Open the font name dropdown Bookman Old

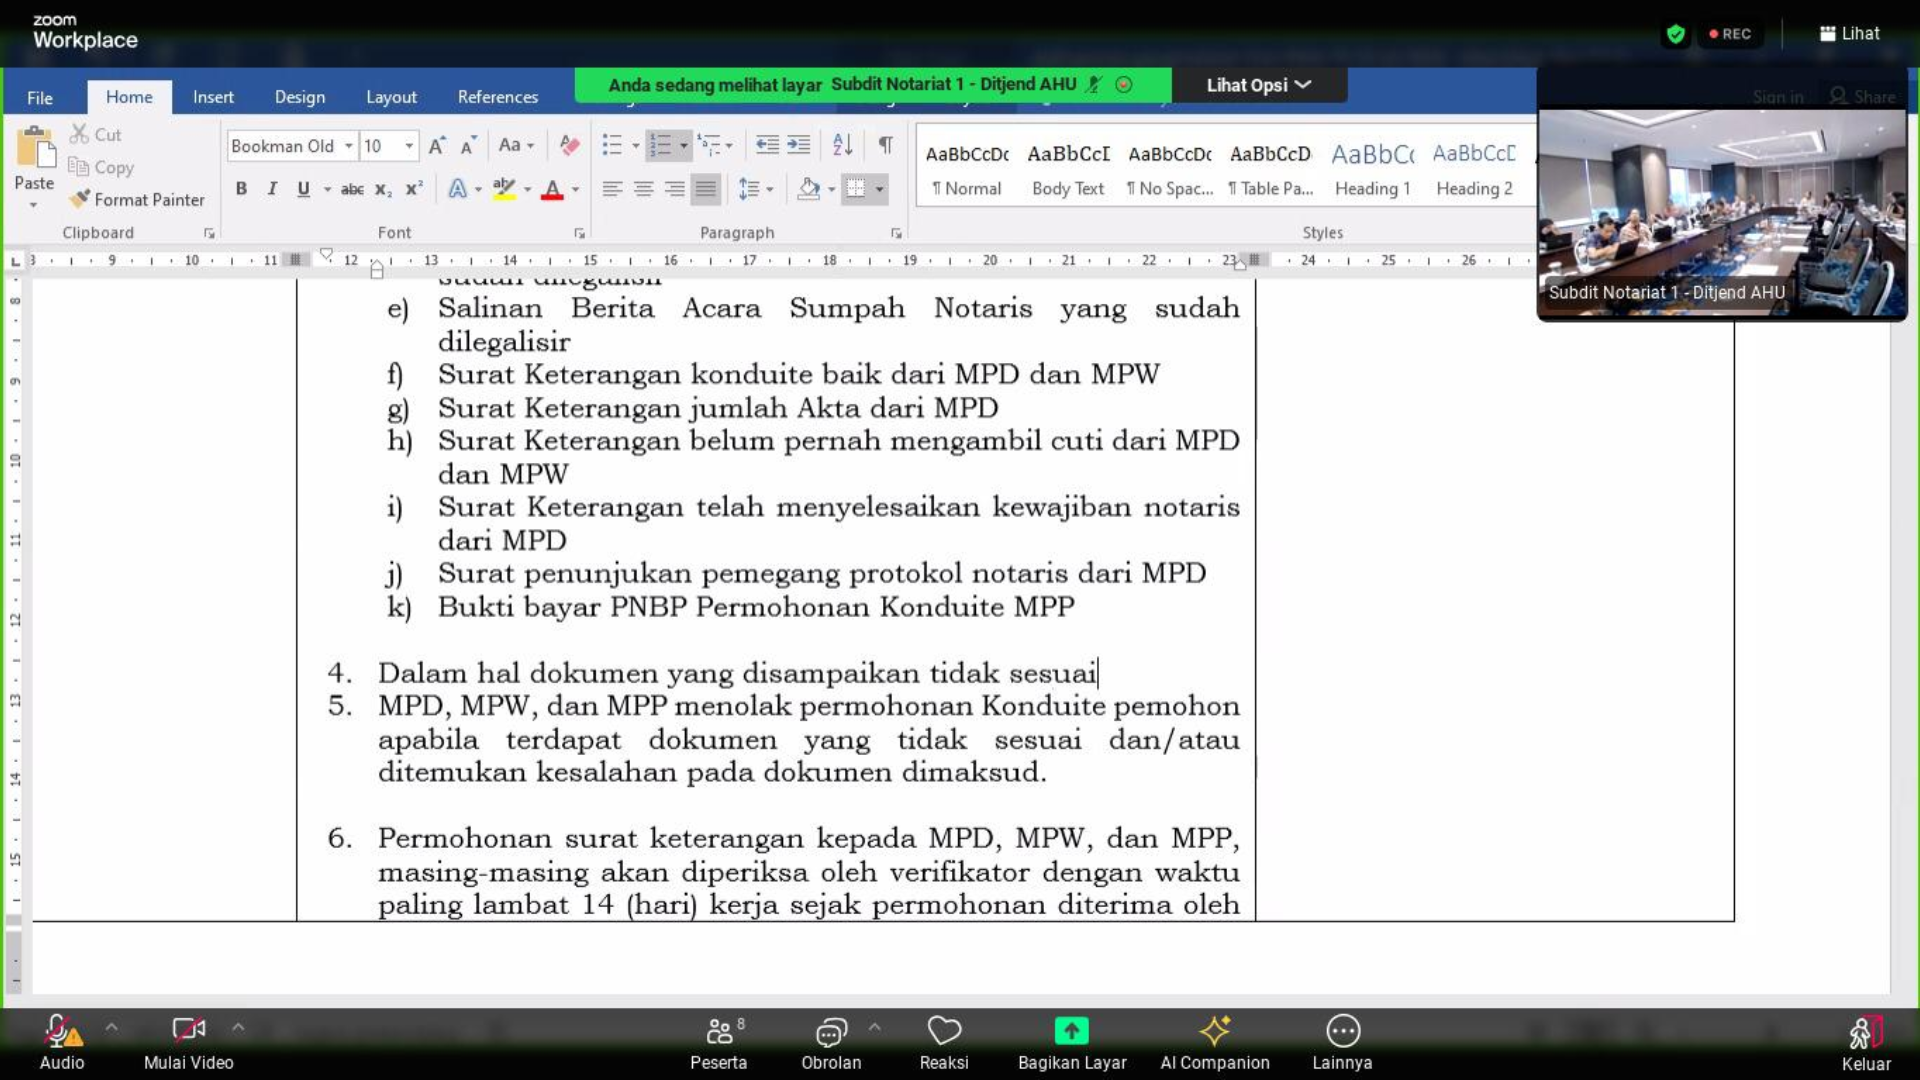point(349,146)
